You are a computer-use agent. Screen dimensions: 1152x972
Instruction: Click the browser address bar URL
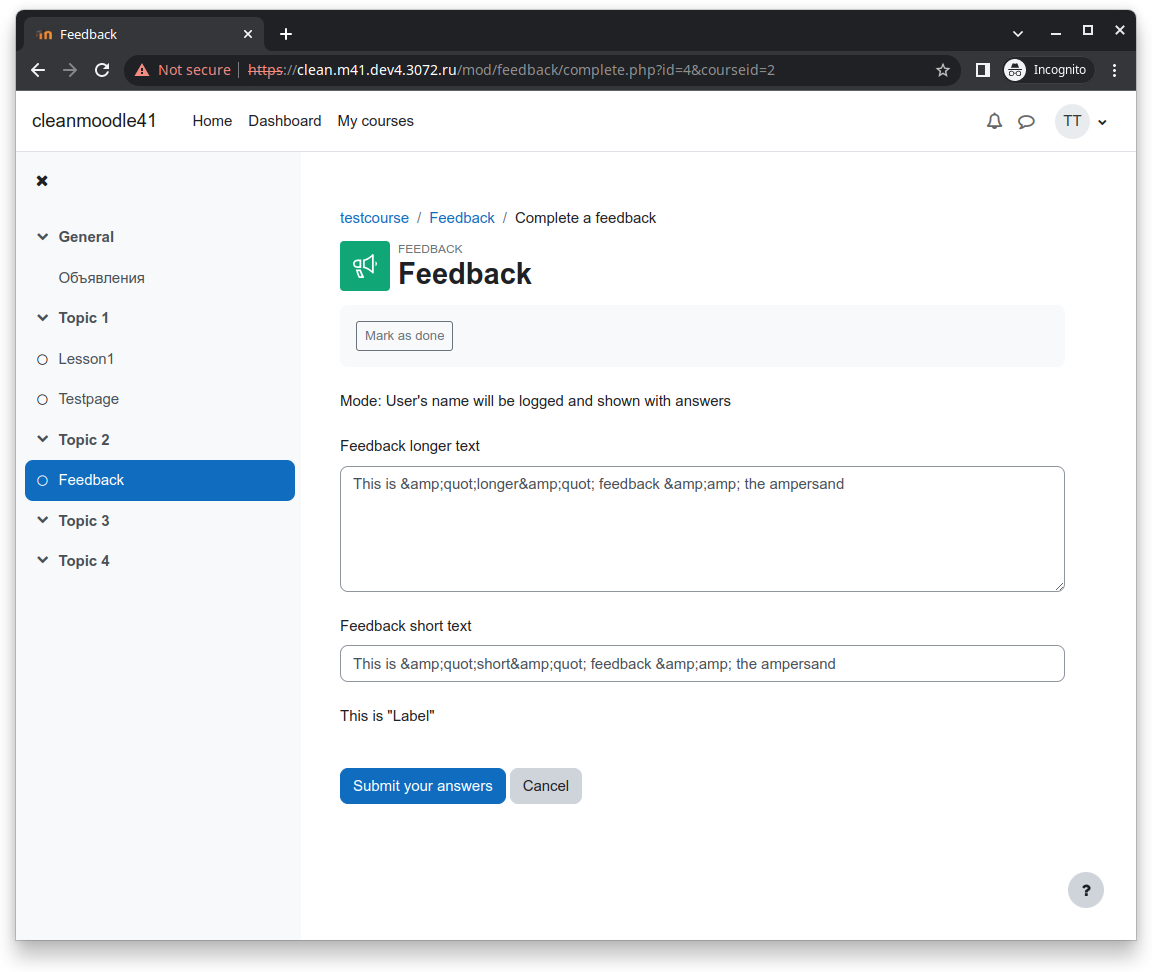[x=511, y=70]
